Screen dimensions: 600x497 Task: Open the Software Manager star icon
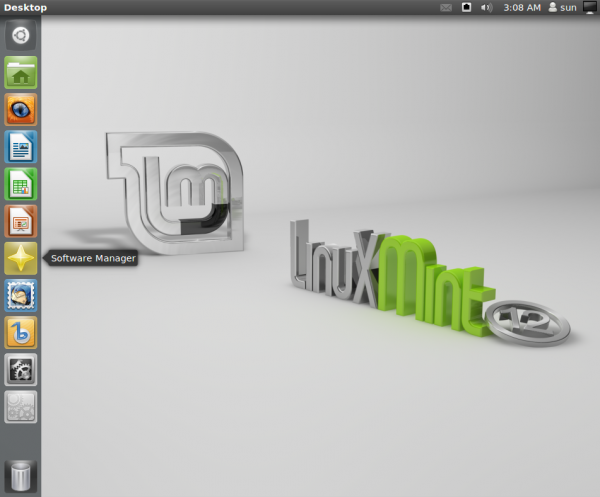(21, 258)
